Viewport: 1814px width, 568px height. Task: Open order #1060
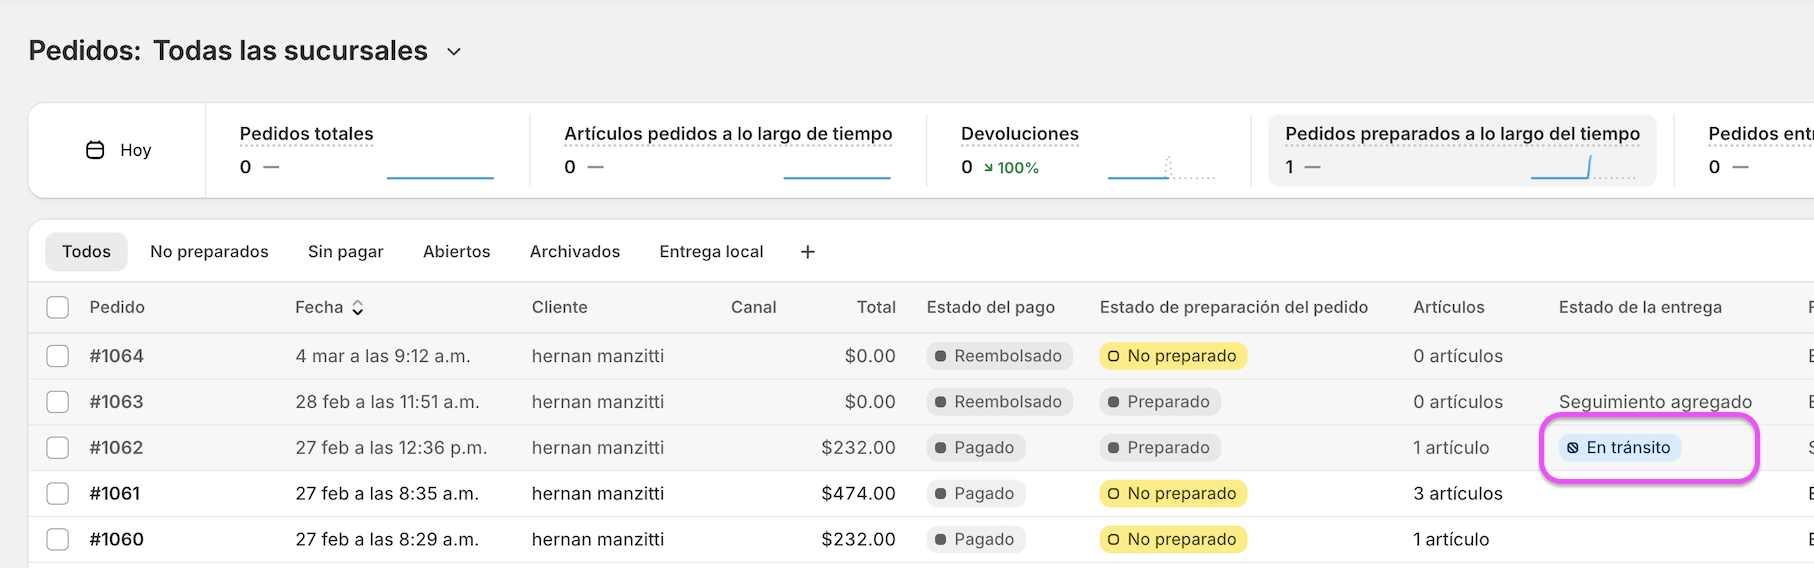117,540
